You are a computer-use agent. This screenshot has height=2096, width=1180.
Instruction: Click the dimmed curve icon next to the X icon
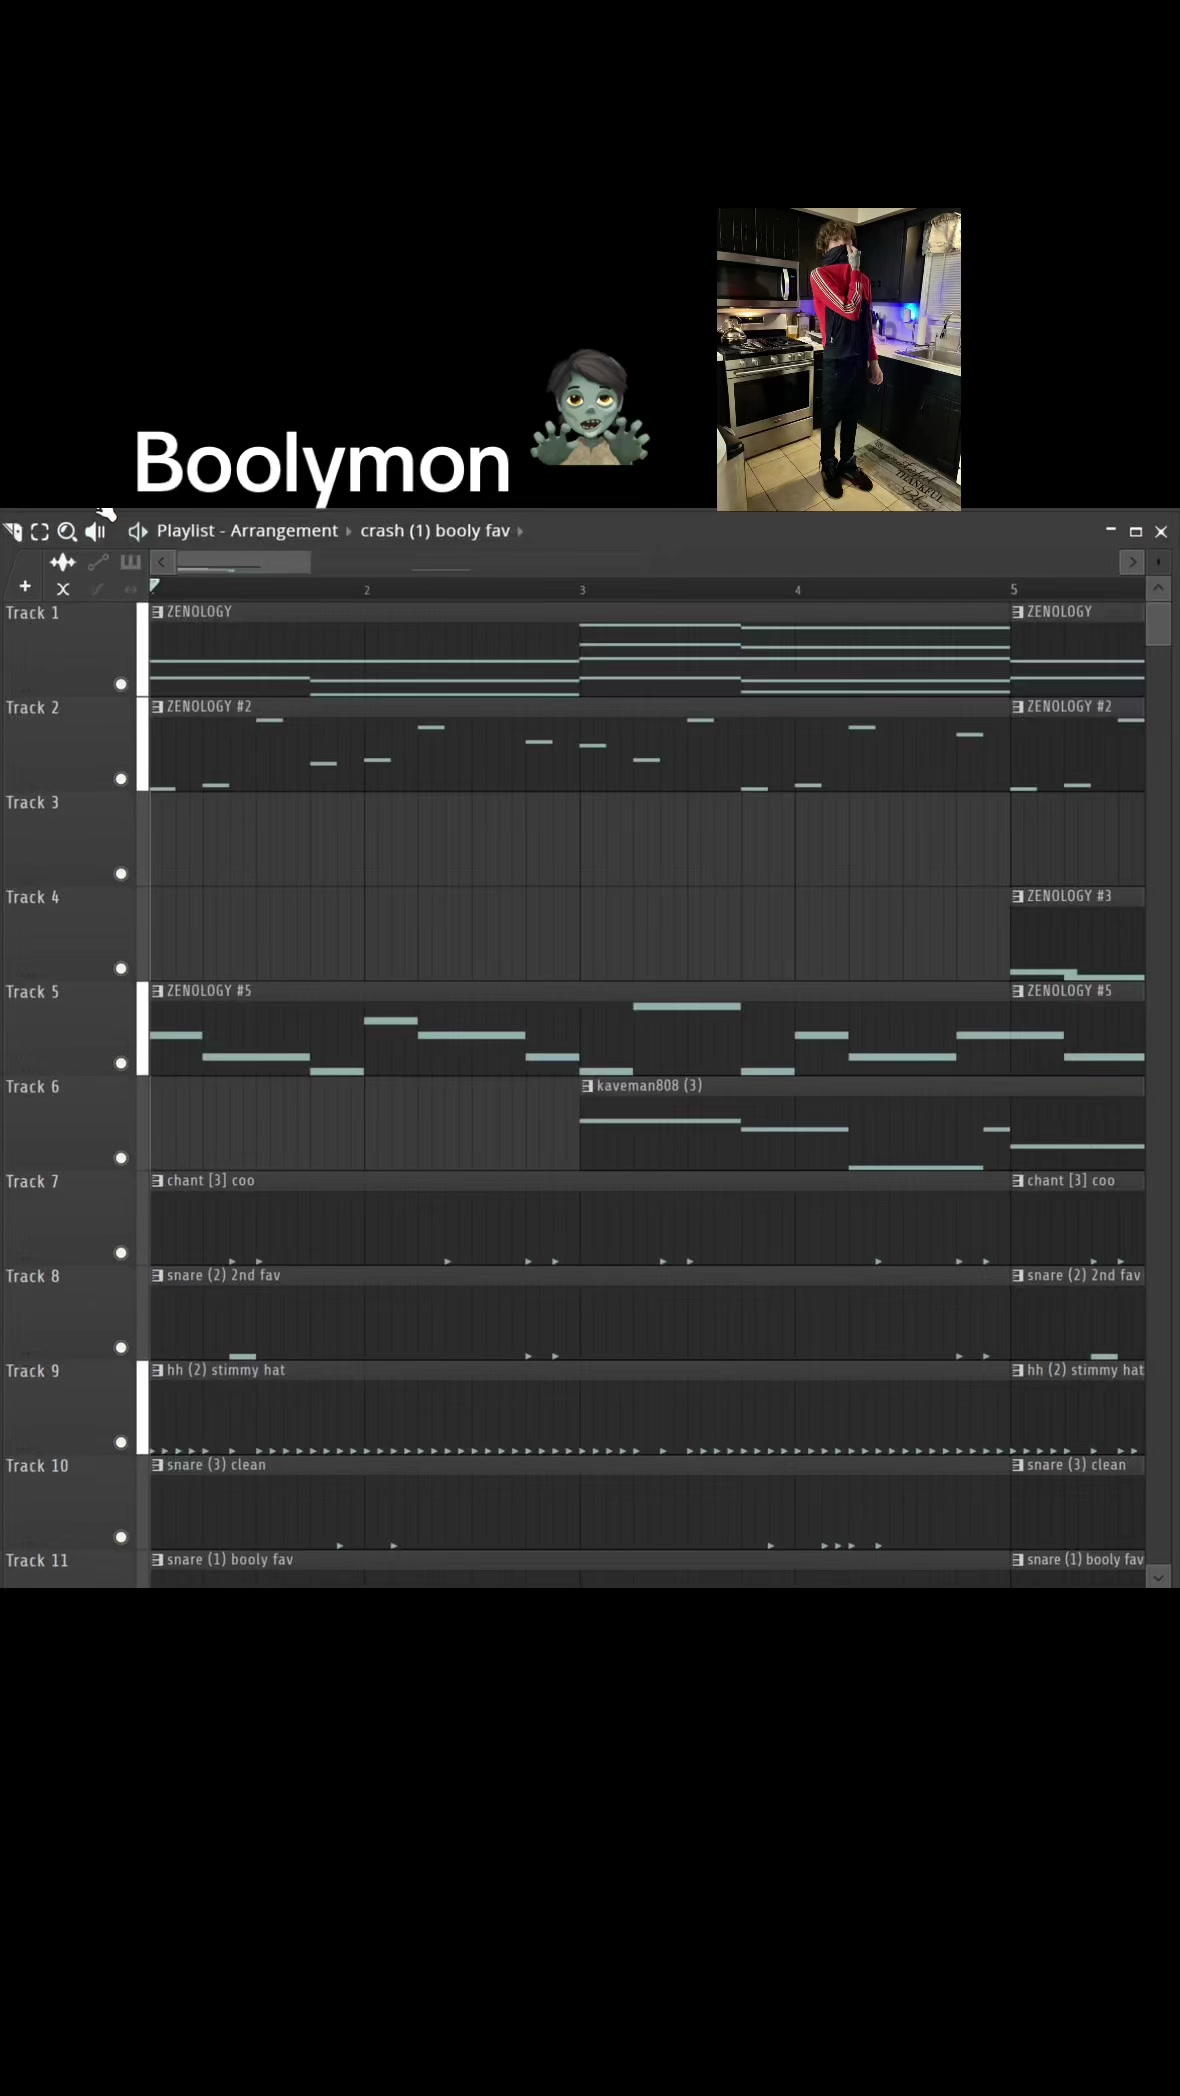(98, 589)
